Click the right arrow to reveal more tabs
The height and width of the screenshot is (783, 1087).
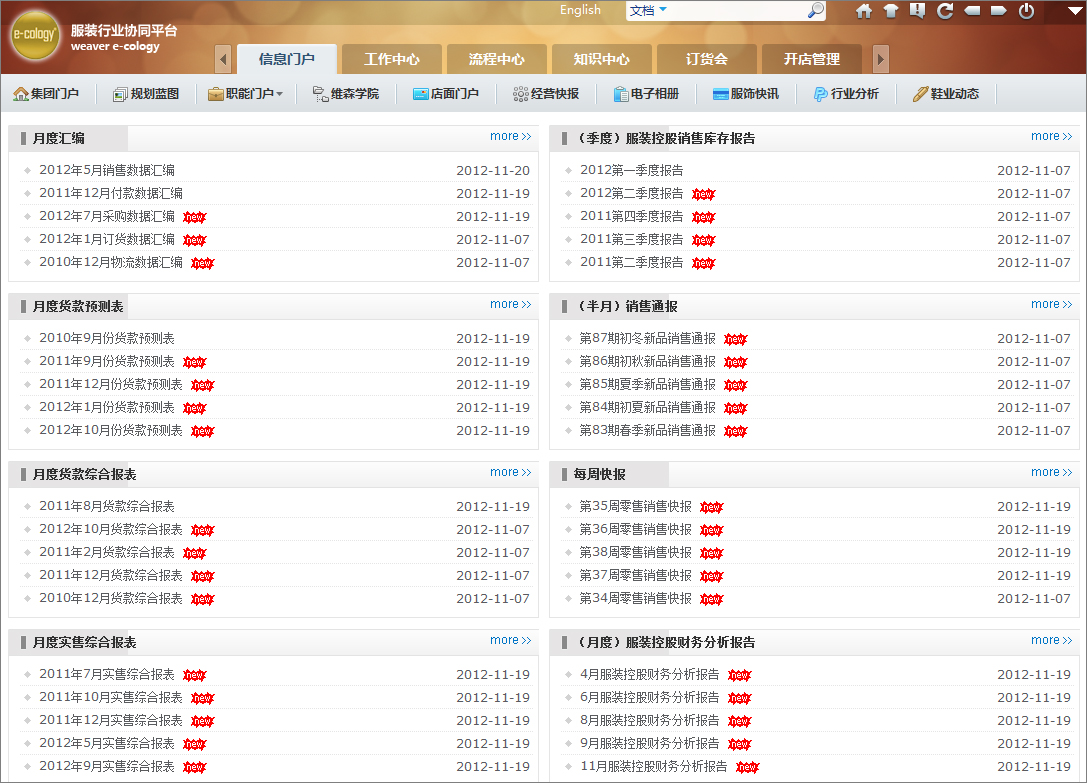point(880,58)
